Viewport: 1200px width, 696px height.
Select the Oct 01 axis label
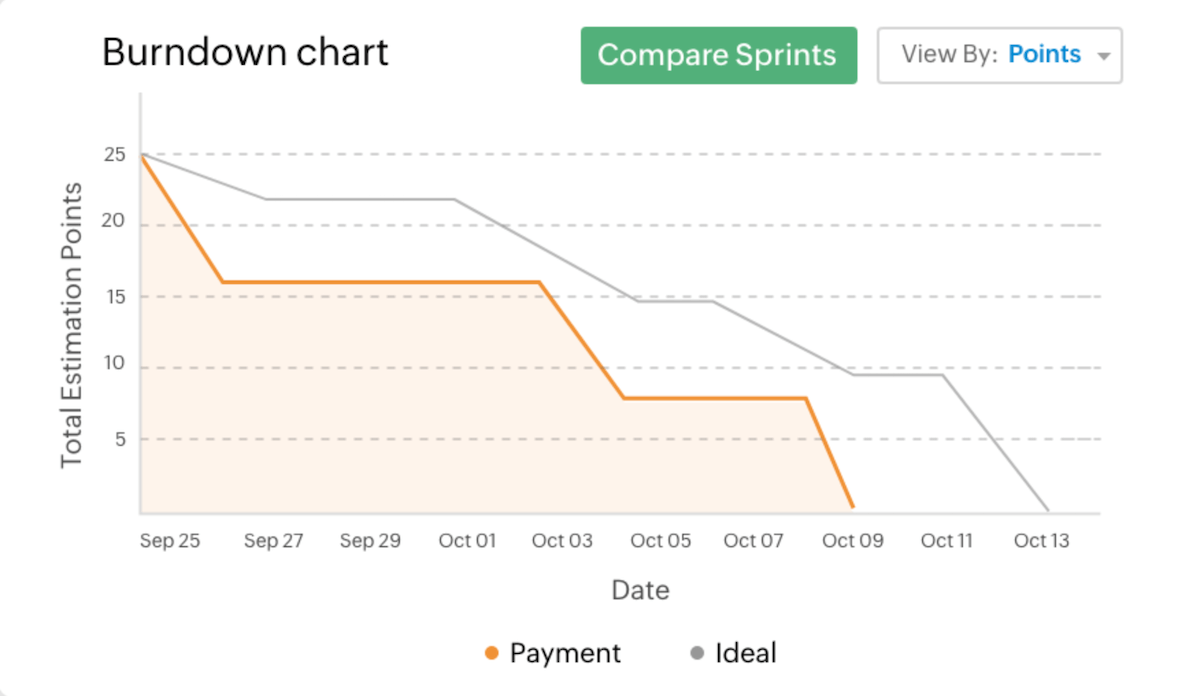467,541
